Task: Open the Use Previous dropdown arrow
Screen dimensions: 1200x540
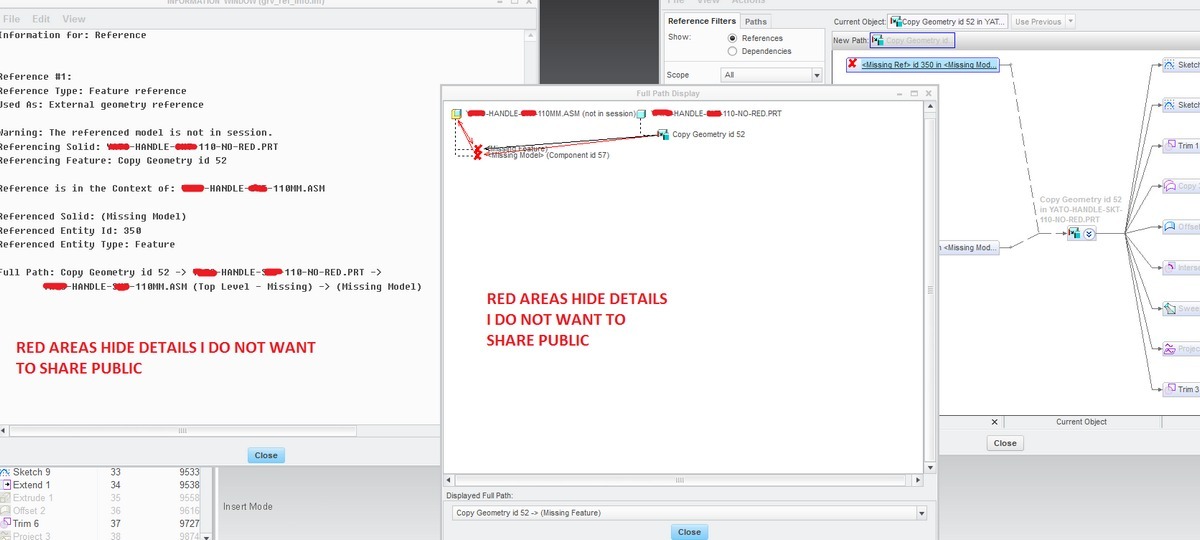Action: (1071, 21)
